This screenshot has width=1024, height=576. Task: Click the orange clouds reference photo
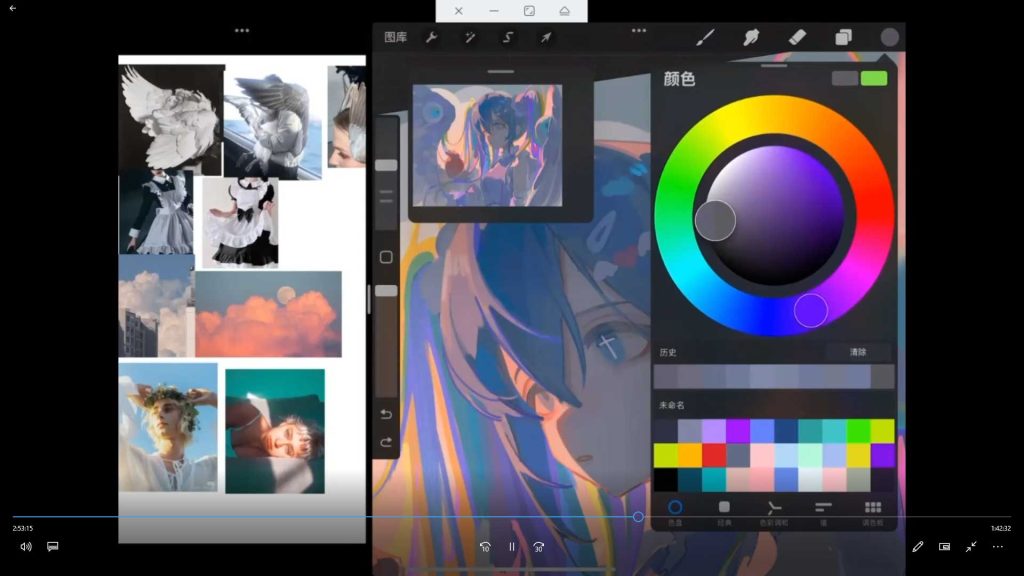click(x=268, y=314)
